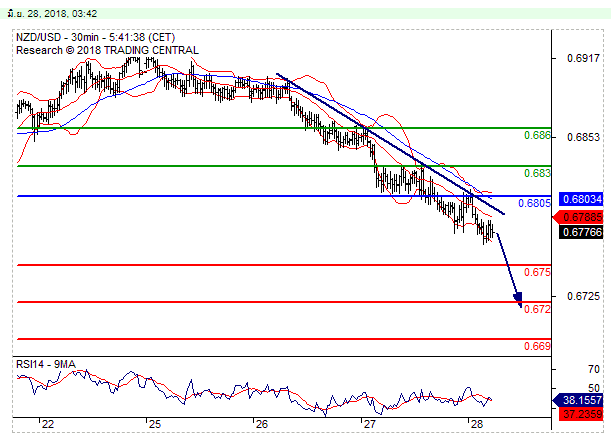Viewport: 611px width, 441px height.
Task: Click the red 37.2359 RSI value tag
Action: tap(581, 413)
